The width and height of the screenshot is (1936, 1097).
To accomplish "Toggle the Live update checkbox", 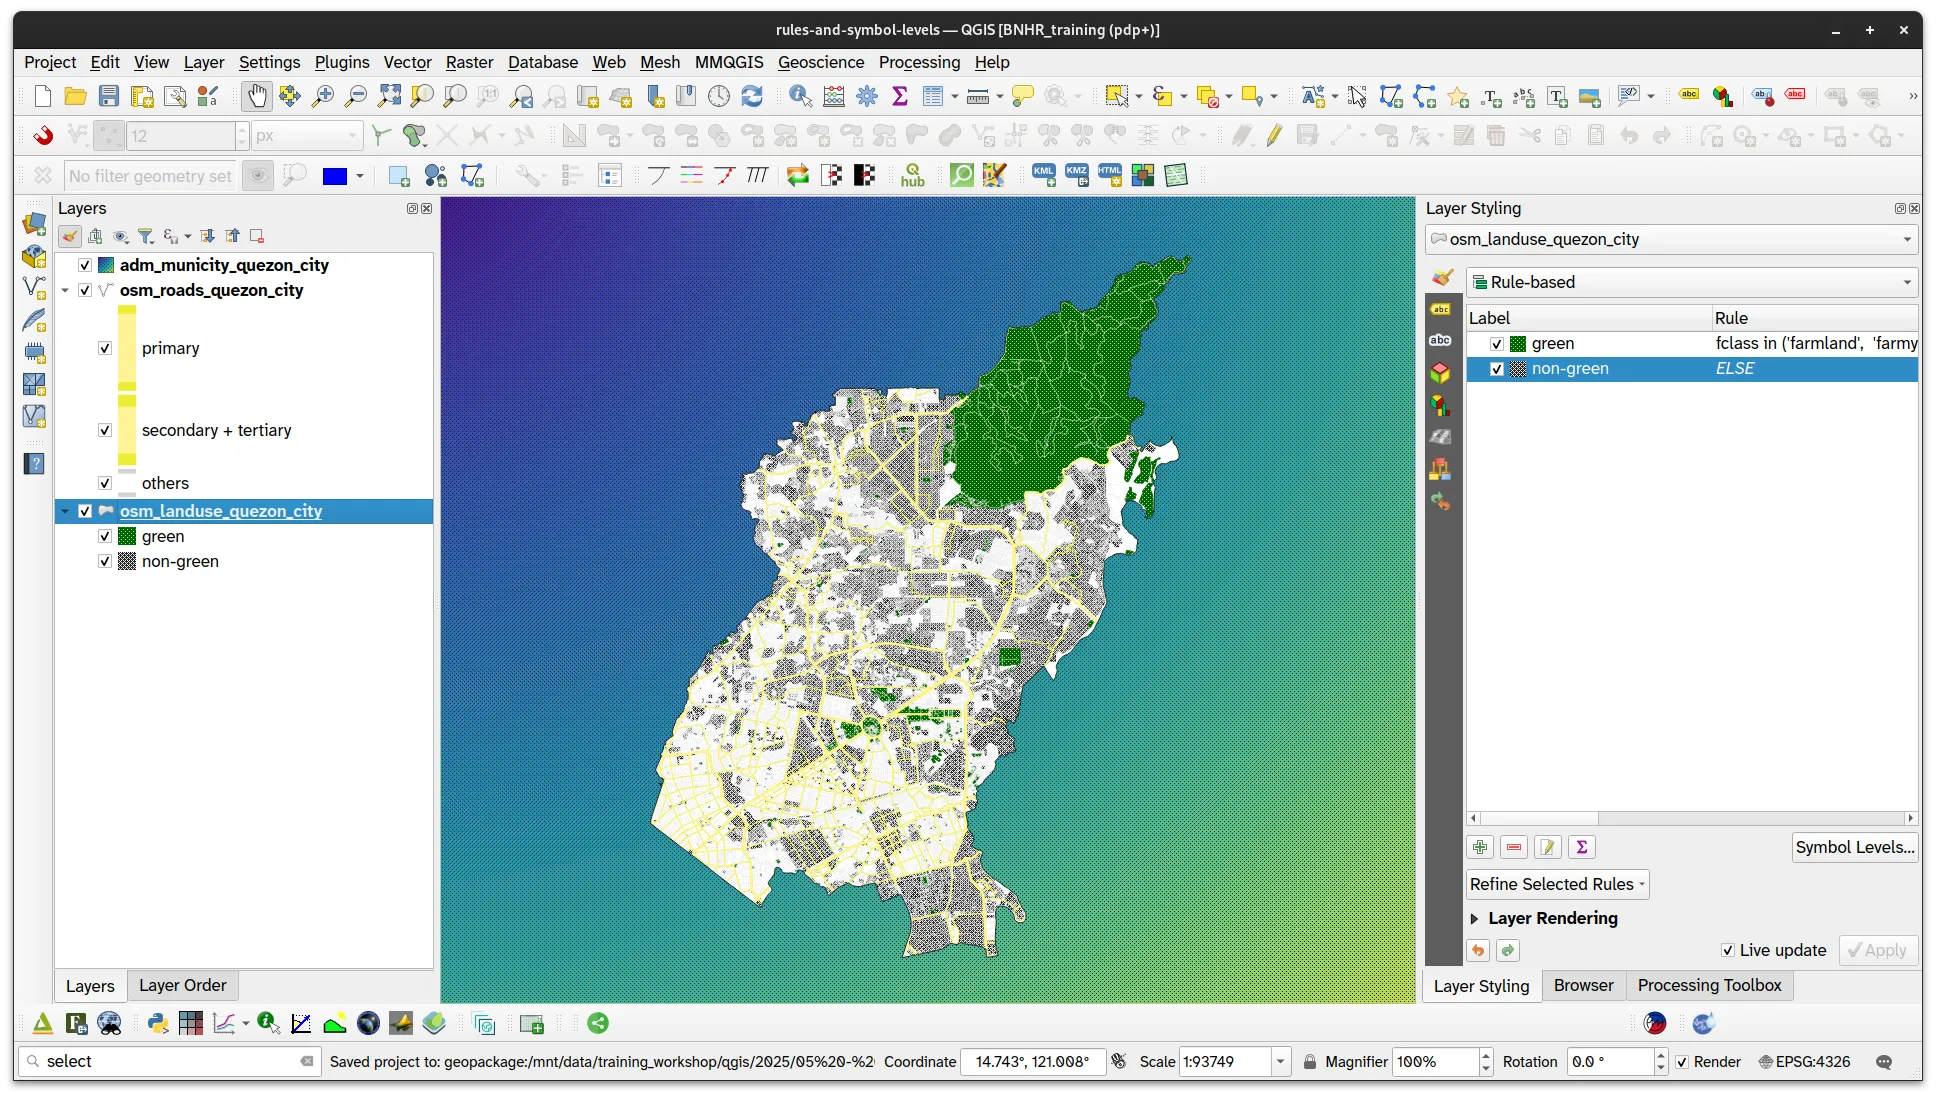I will point(1727,950).
